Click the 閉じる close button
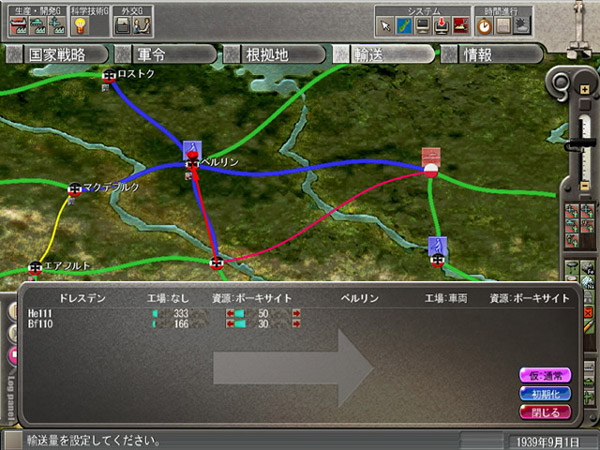 pyautogui.click(x=545, y=412)
